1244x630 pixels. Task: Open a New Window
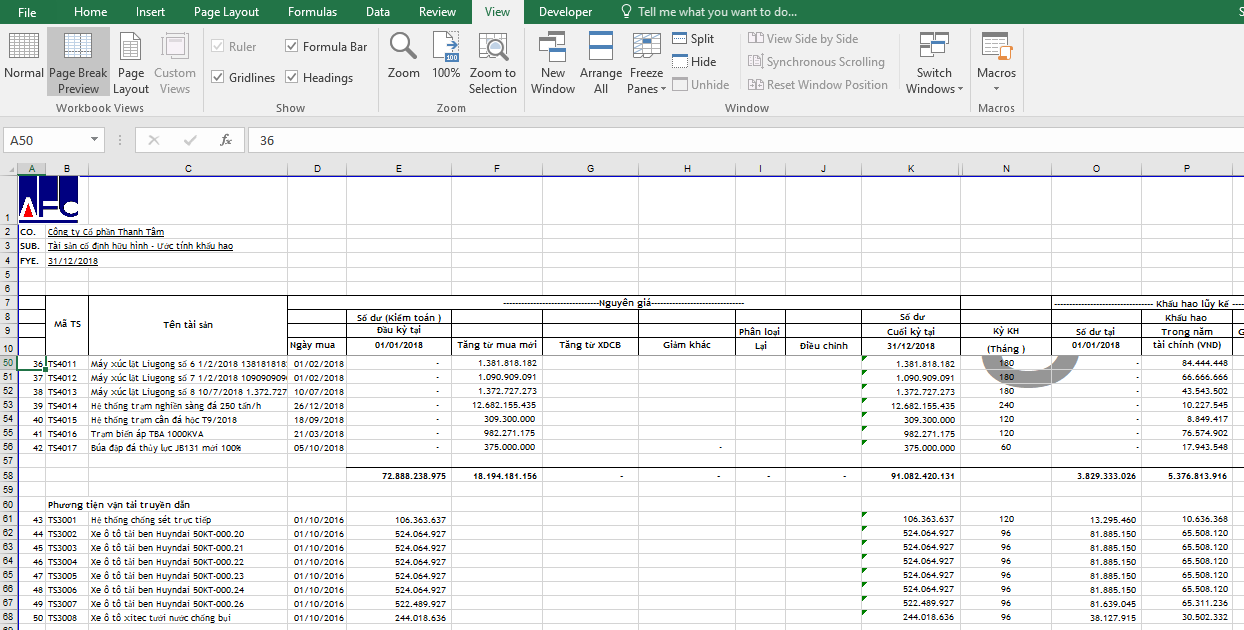click(x=553, y=62)
